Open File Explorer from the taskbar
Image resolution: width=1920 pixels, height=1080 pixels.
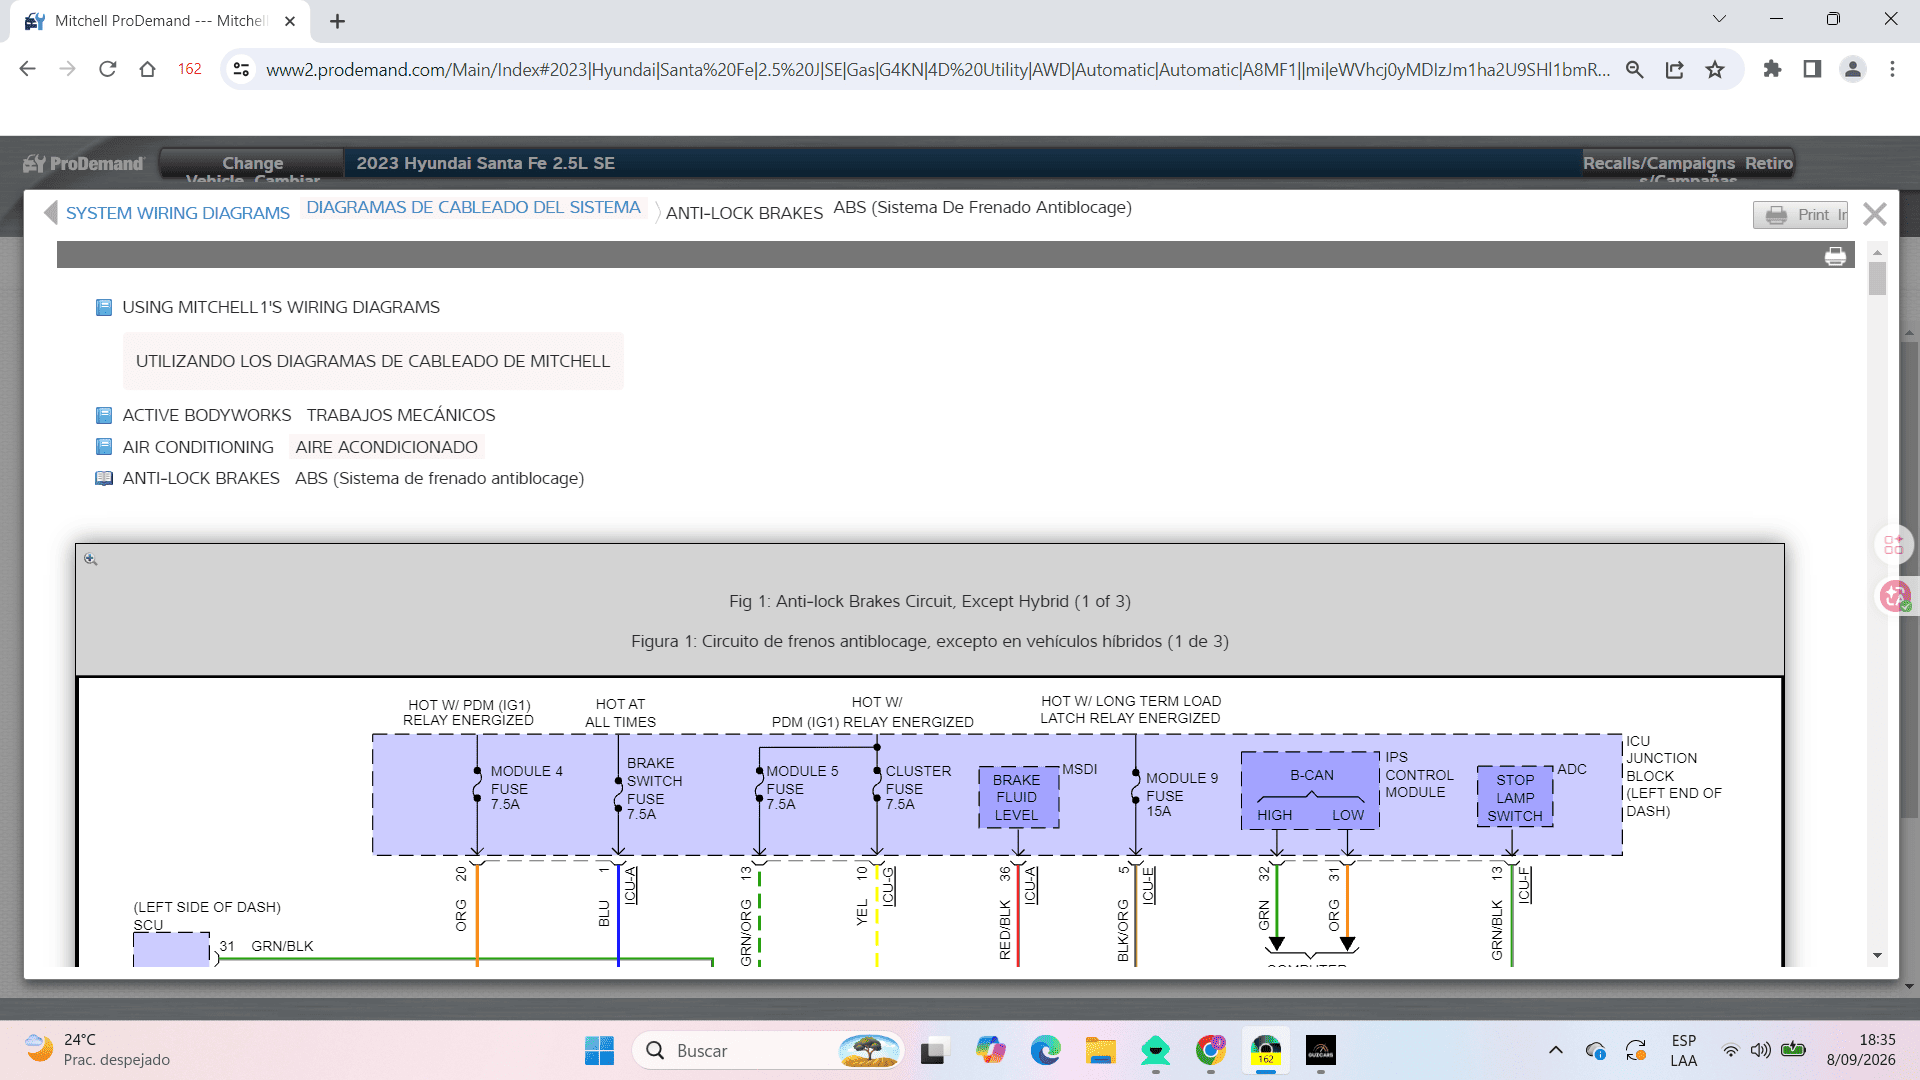coord(1101,1050)
